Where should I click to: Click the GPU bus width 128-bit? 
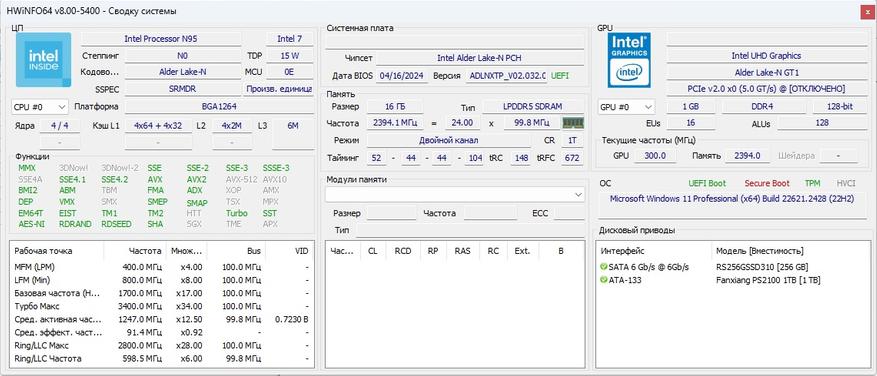pyautogui.click(x=839, y=106)
